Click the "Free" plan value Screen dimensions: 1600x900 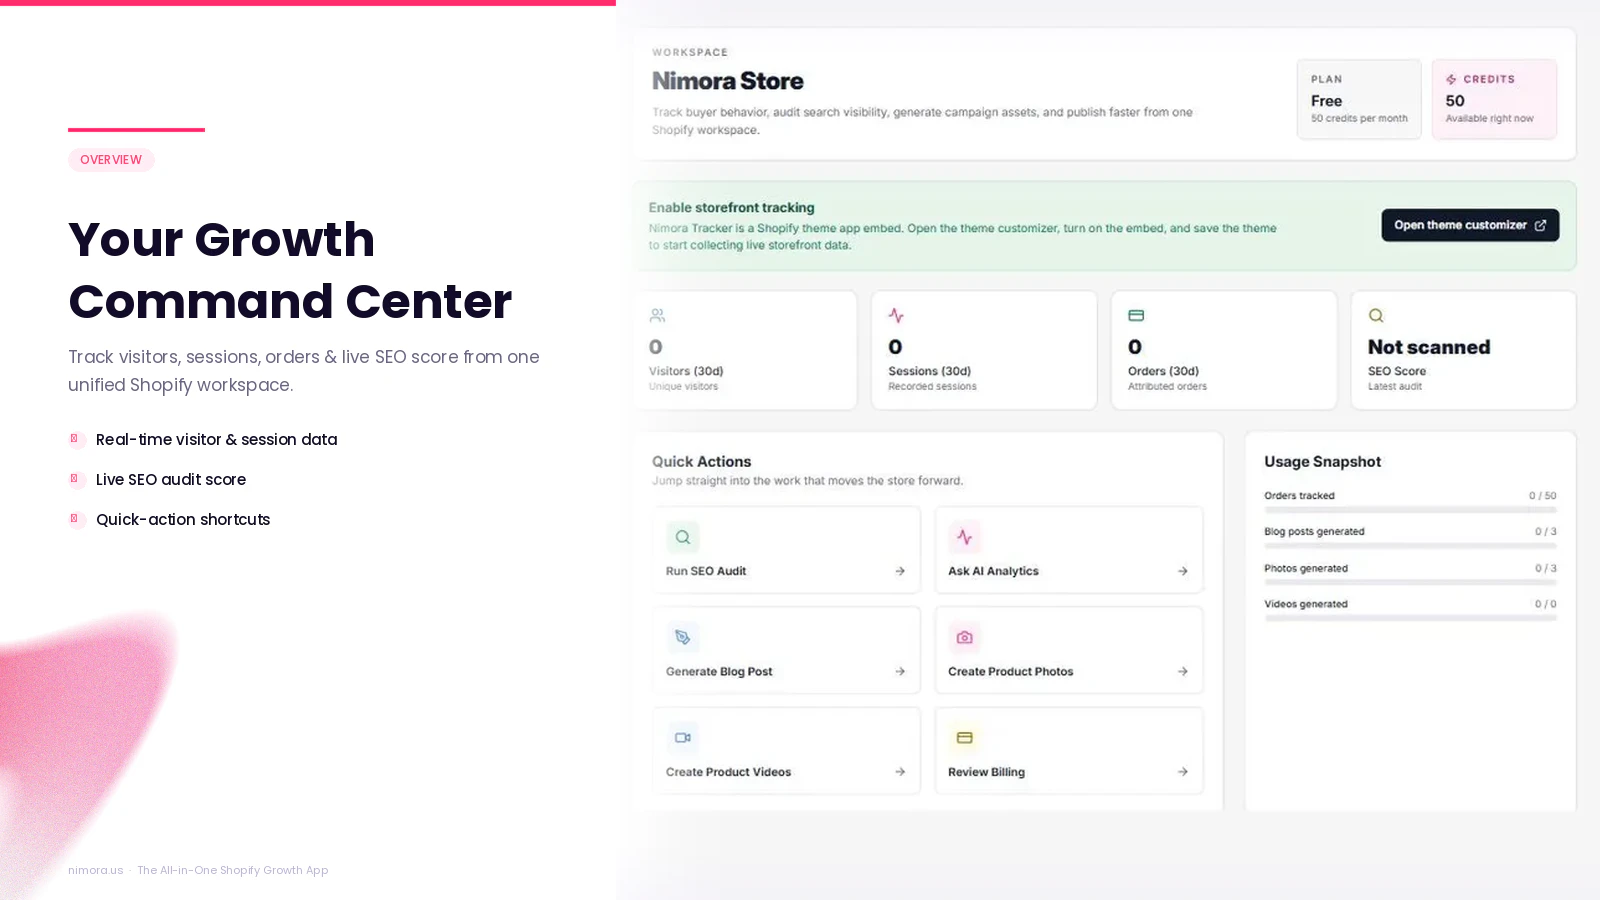[1327, 101]
